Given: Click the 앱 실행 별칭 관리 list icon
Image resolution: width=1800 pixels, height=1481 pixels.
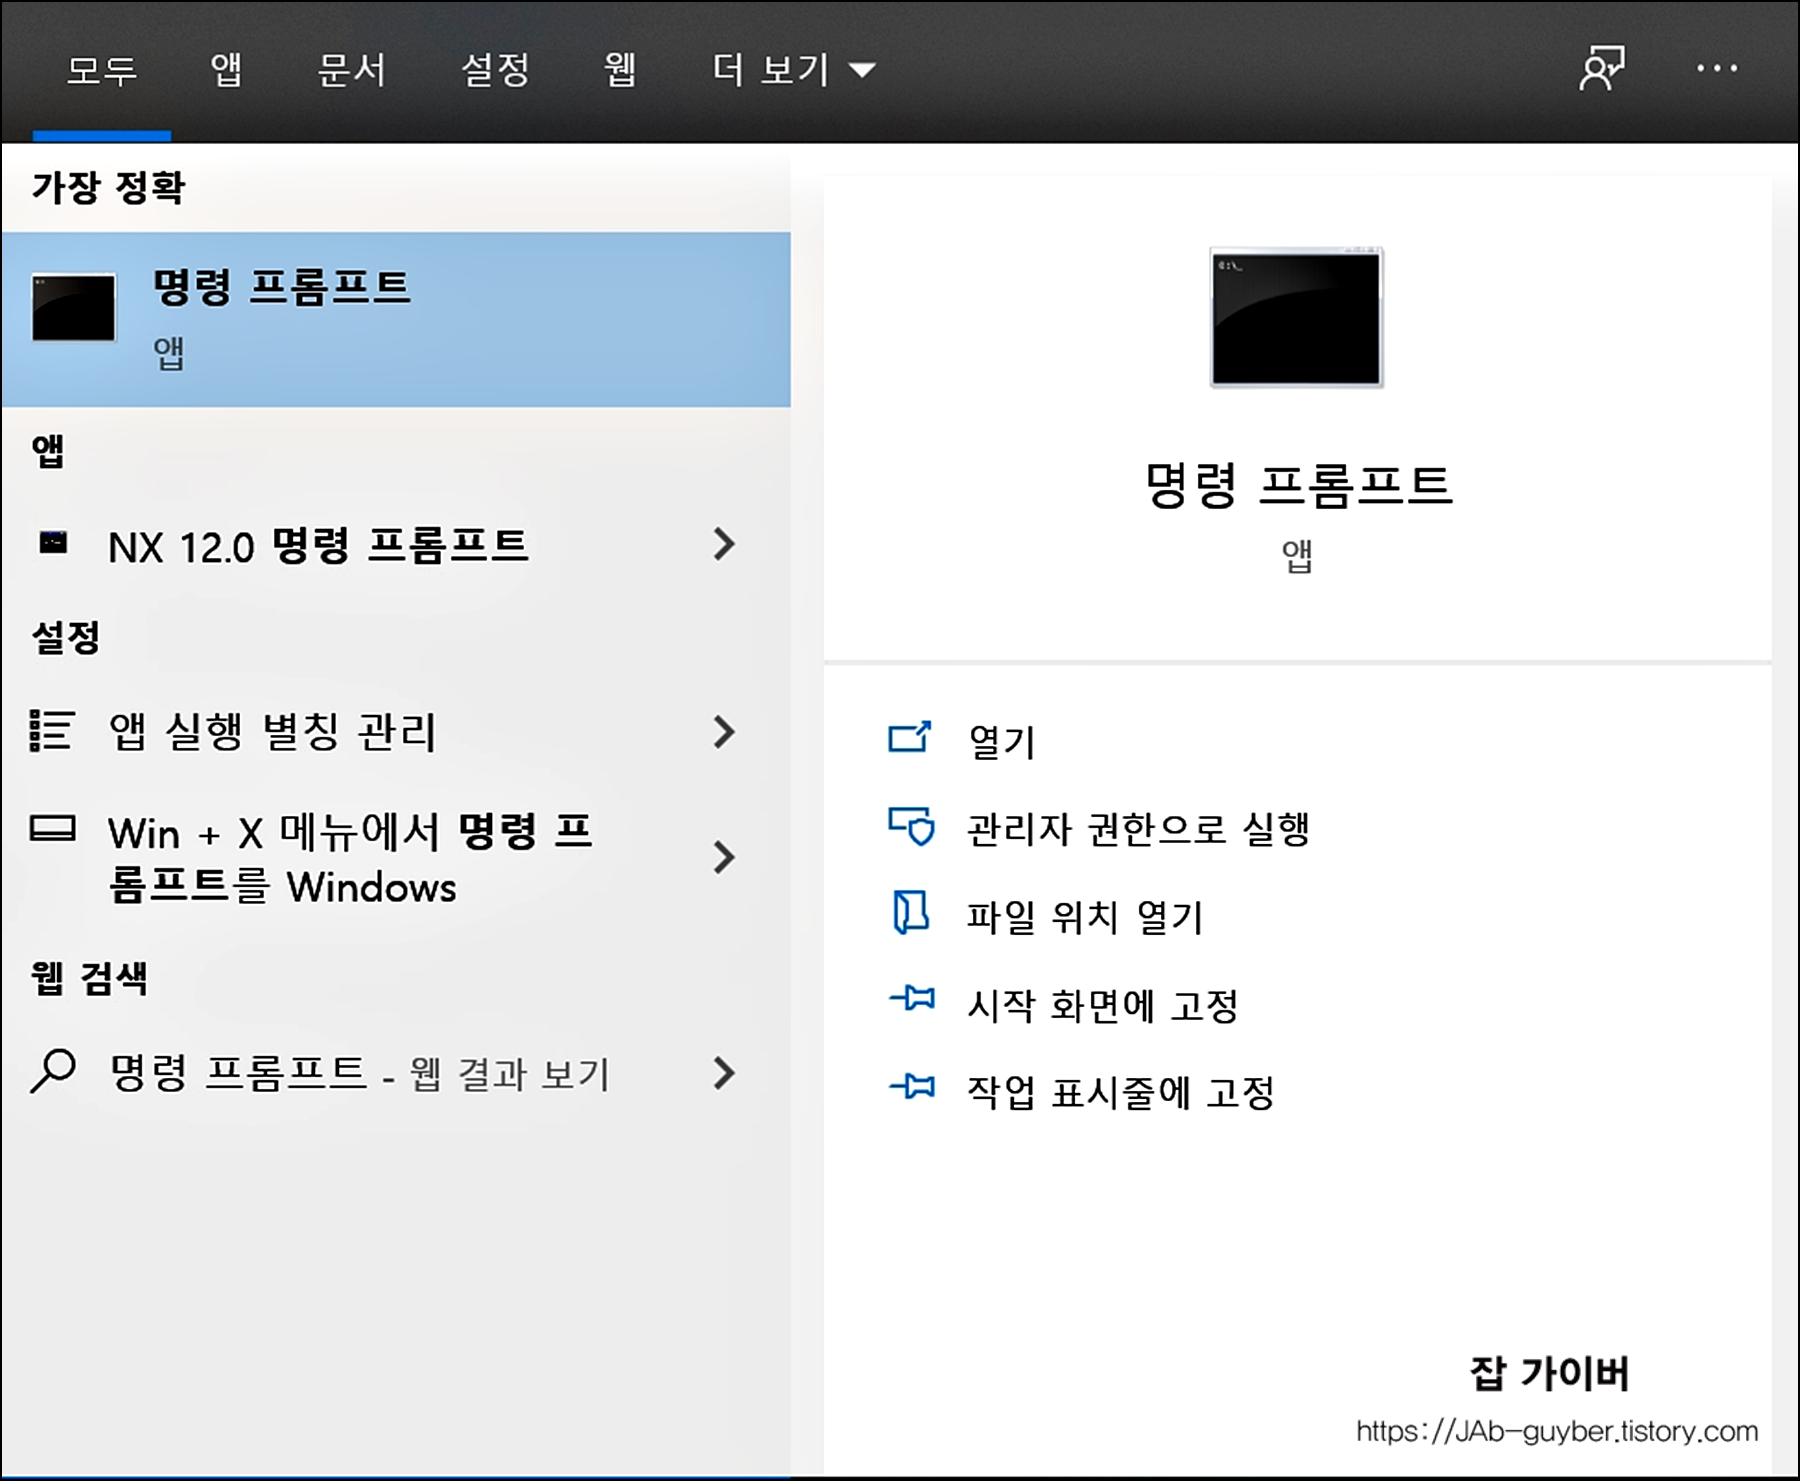Looking at the screenshot, I should tap(52, 731).
